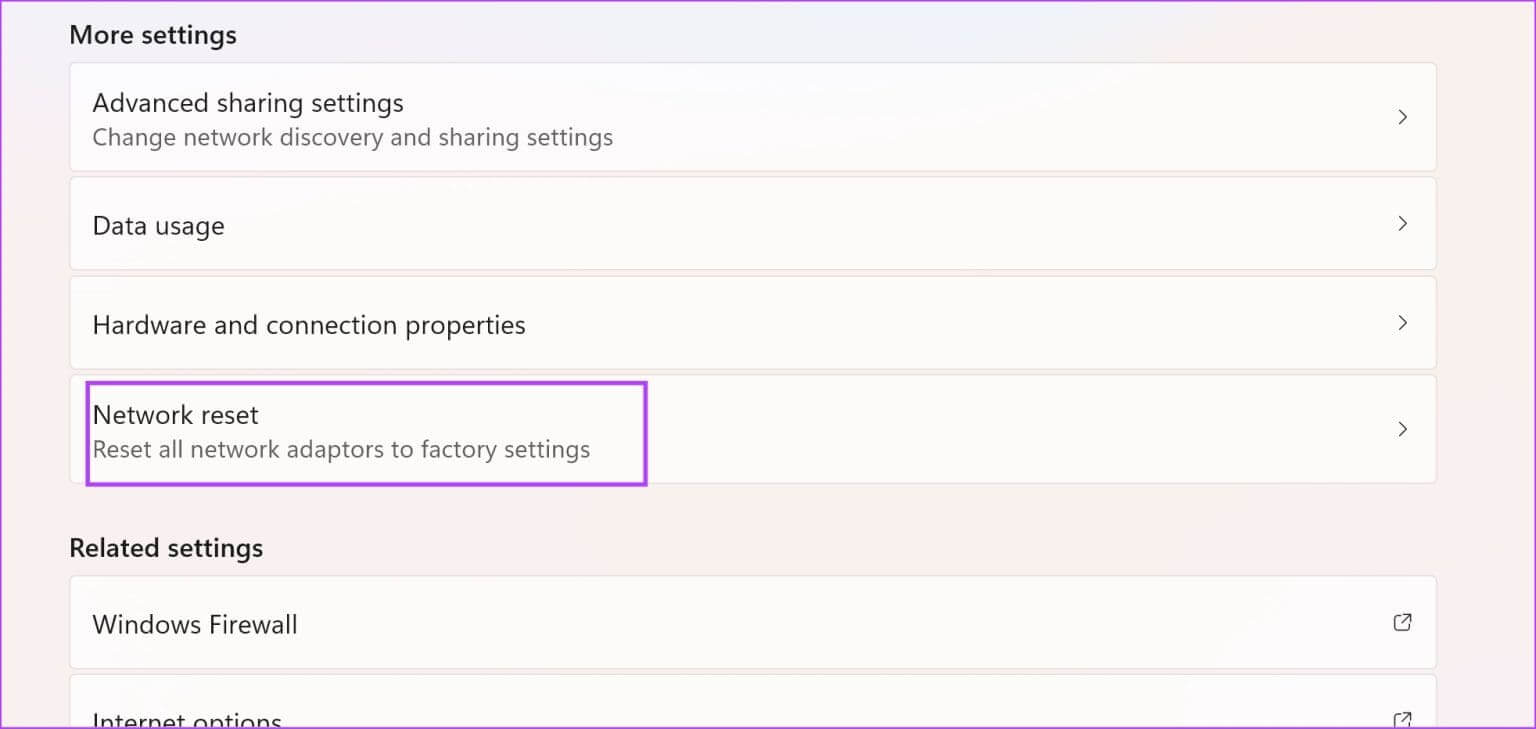Open Hardware and connection properties label
The width and height of the screenshot is (1536, 729).
pyautogui.click(x=309, y=325)
